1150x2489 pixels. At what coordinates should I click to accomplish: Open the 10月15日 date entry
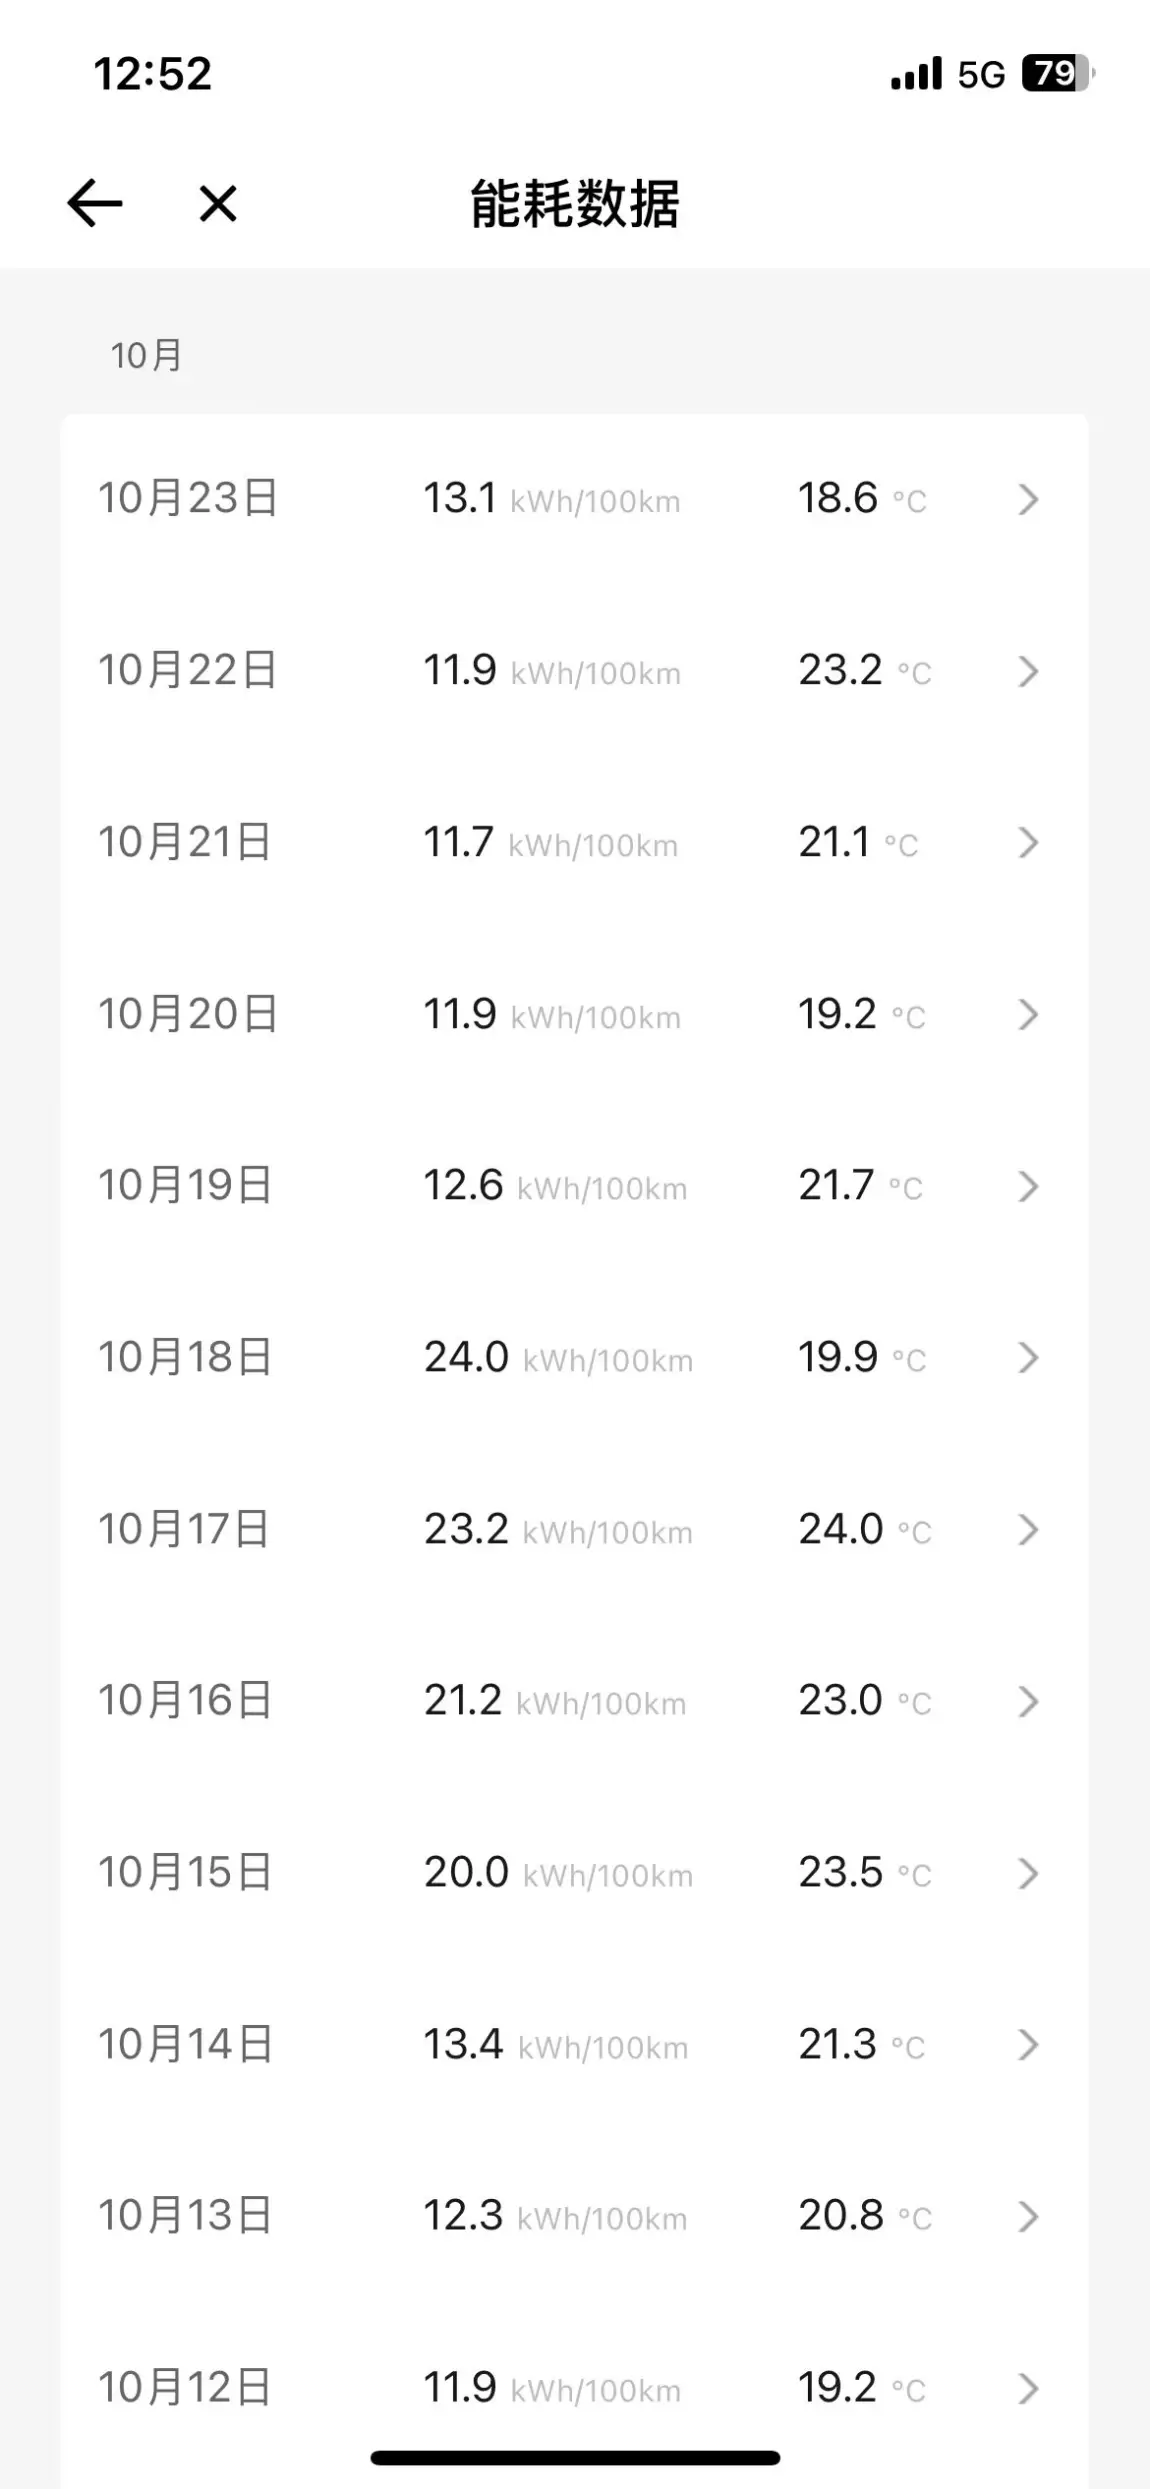pos(185,1873)
